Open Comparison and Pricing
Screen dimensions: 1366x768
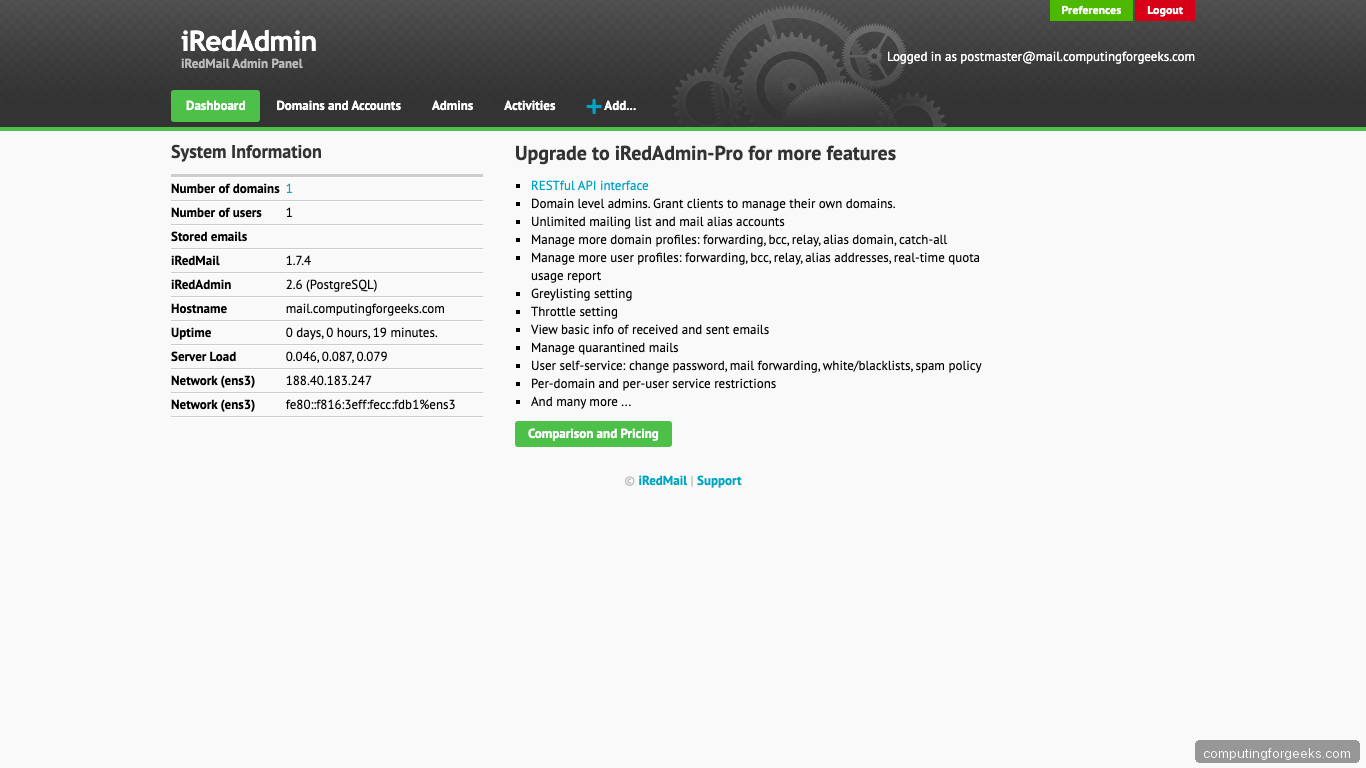click(x=593, y=433)
